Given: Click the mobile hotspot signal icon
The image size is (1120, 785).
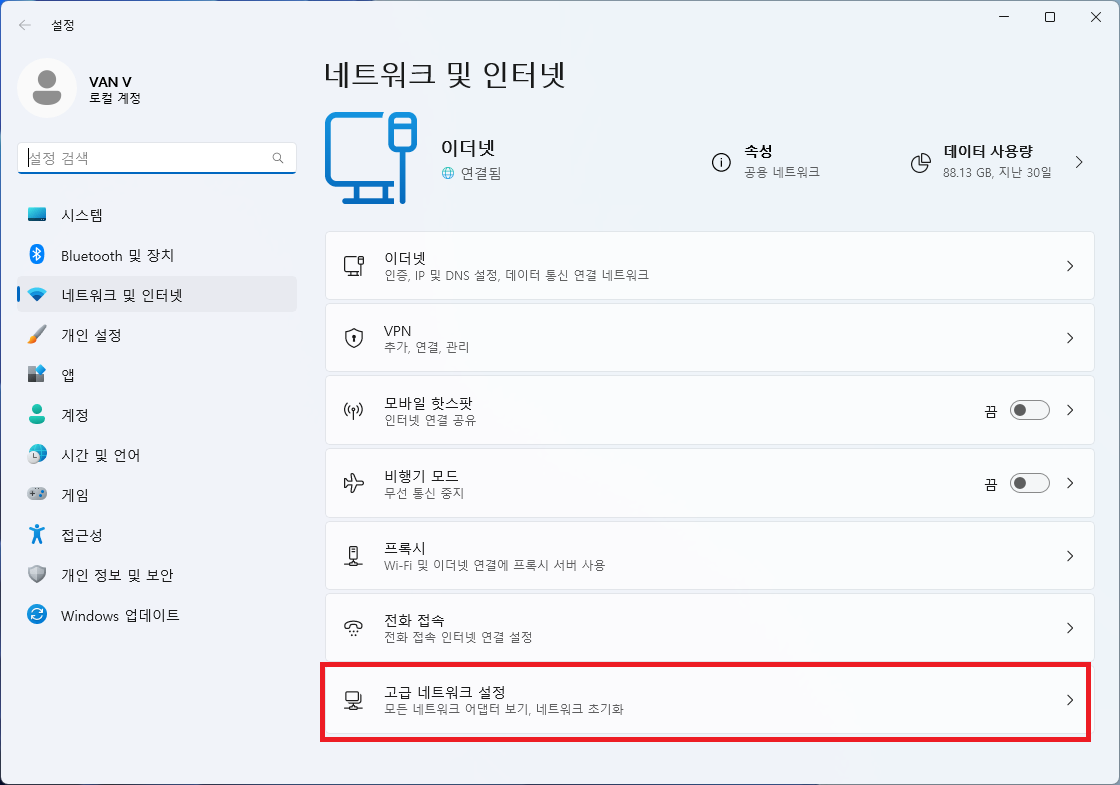Looking at the screenshot, I should 353,410.
